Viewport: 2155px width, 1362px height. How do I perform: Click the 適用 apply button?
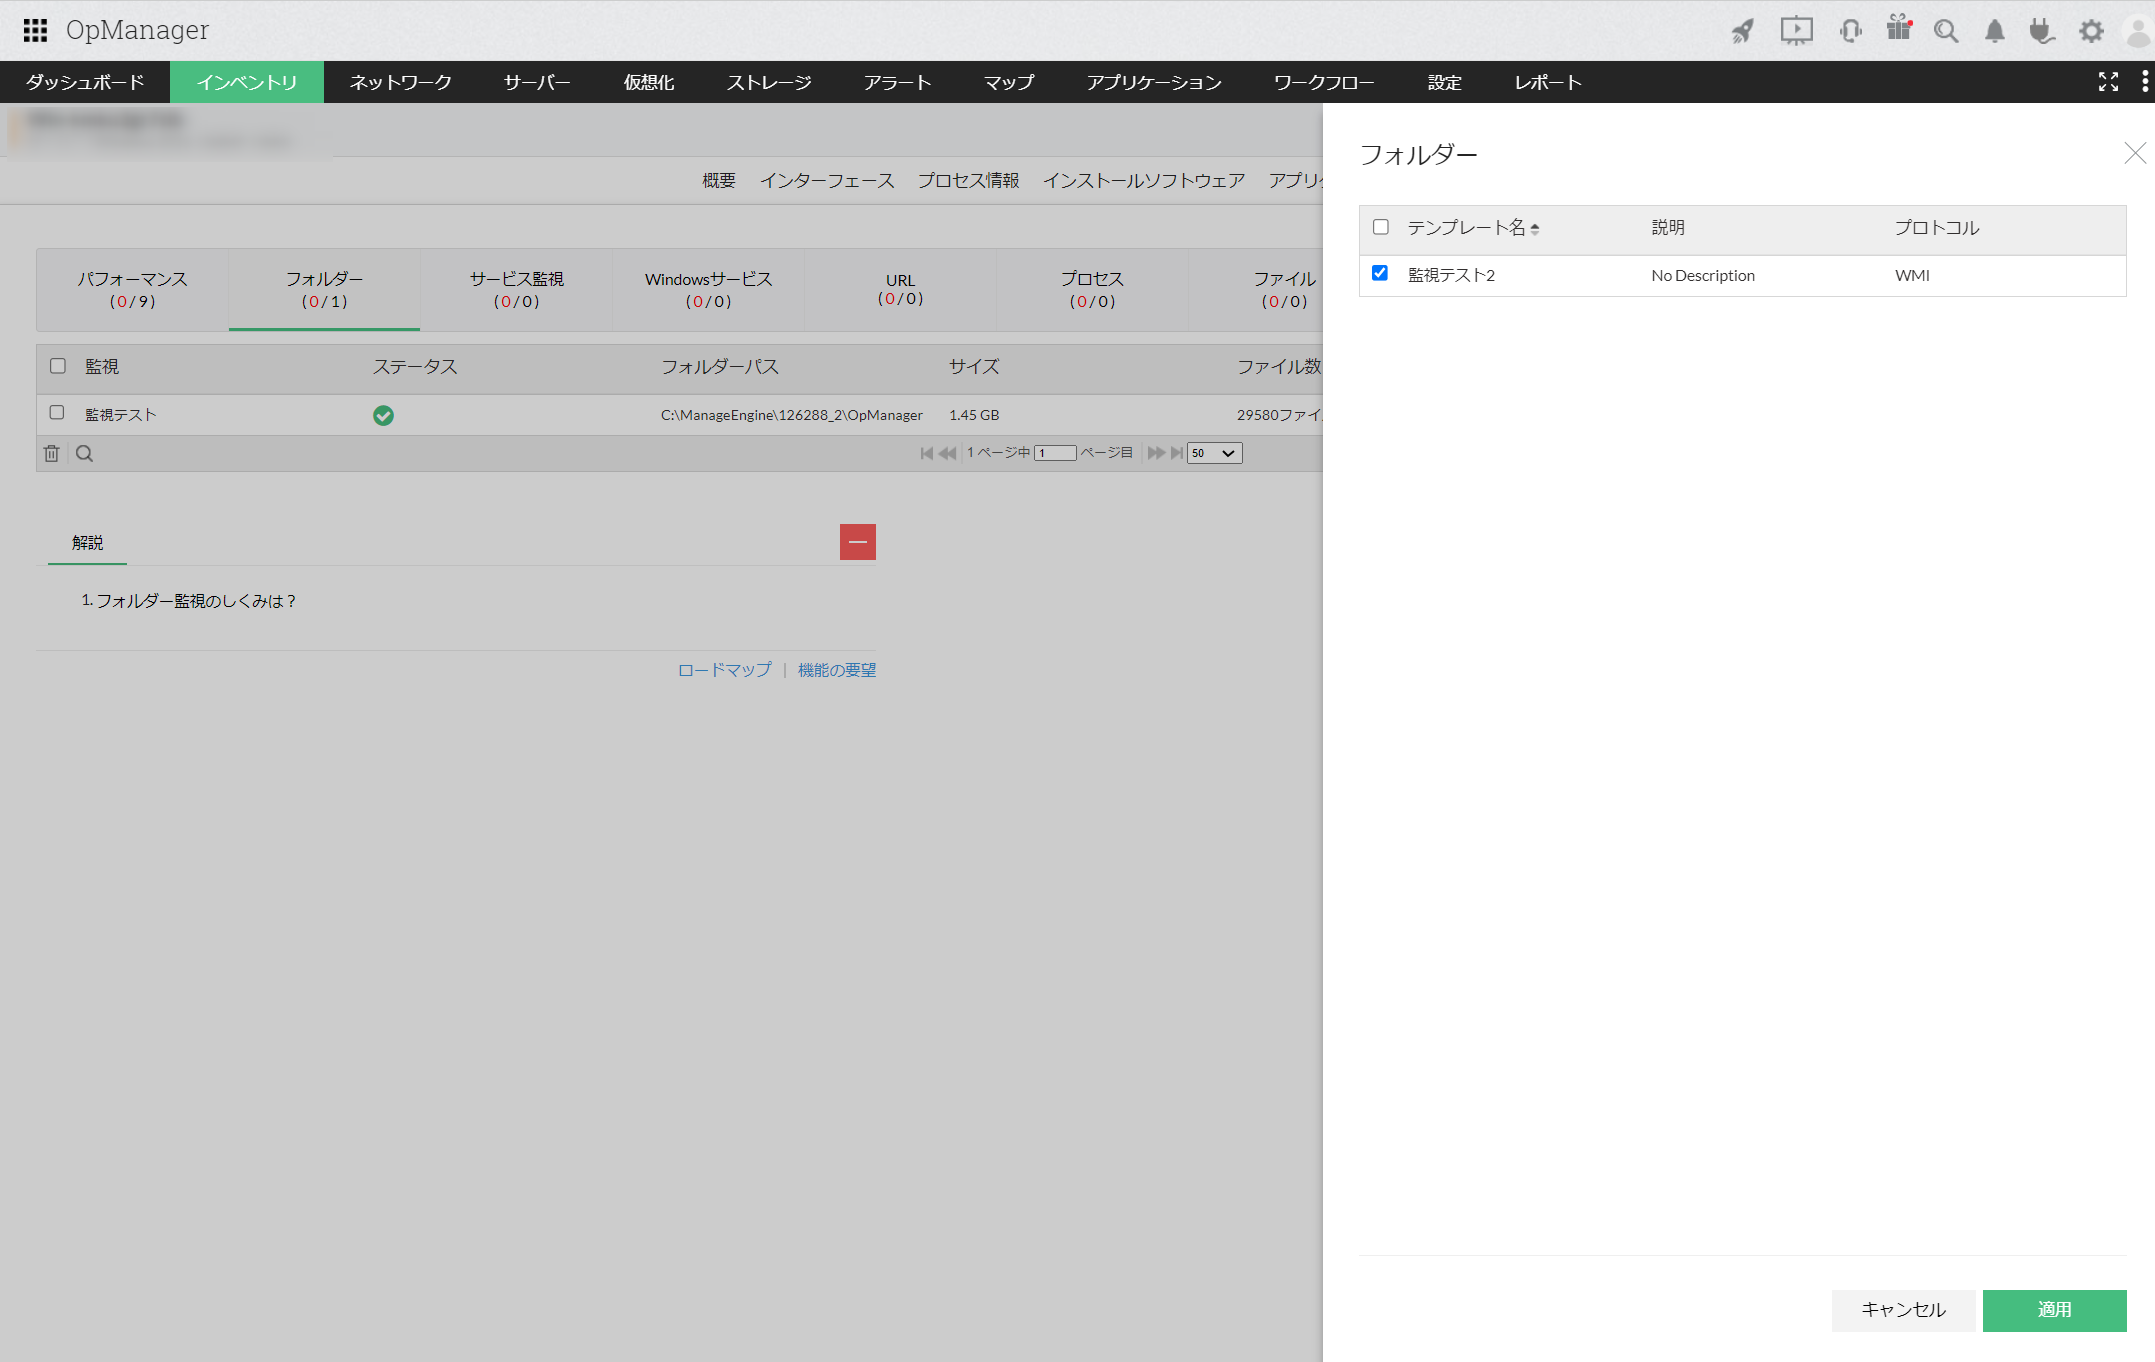point(2054,1310)
